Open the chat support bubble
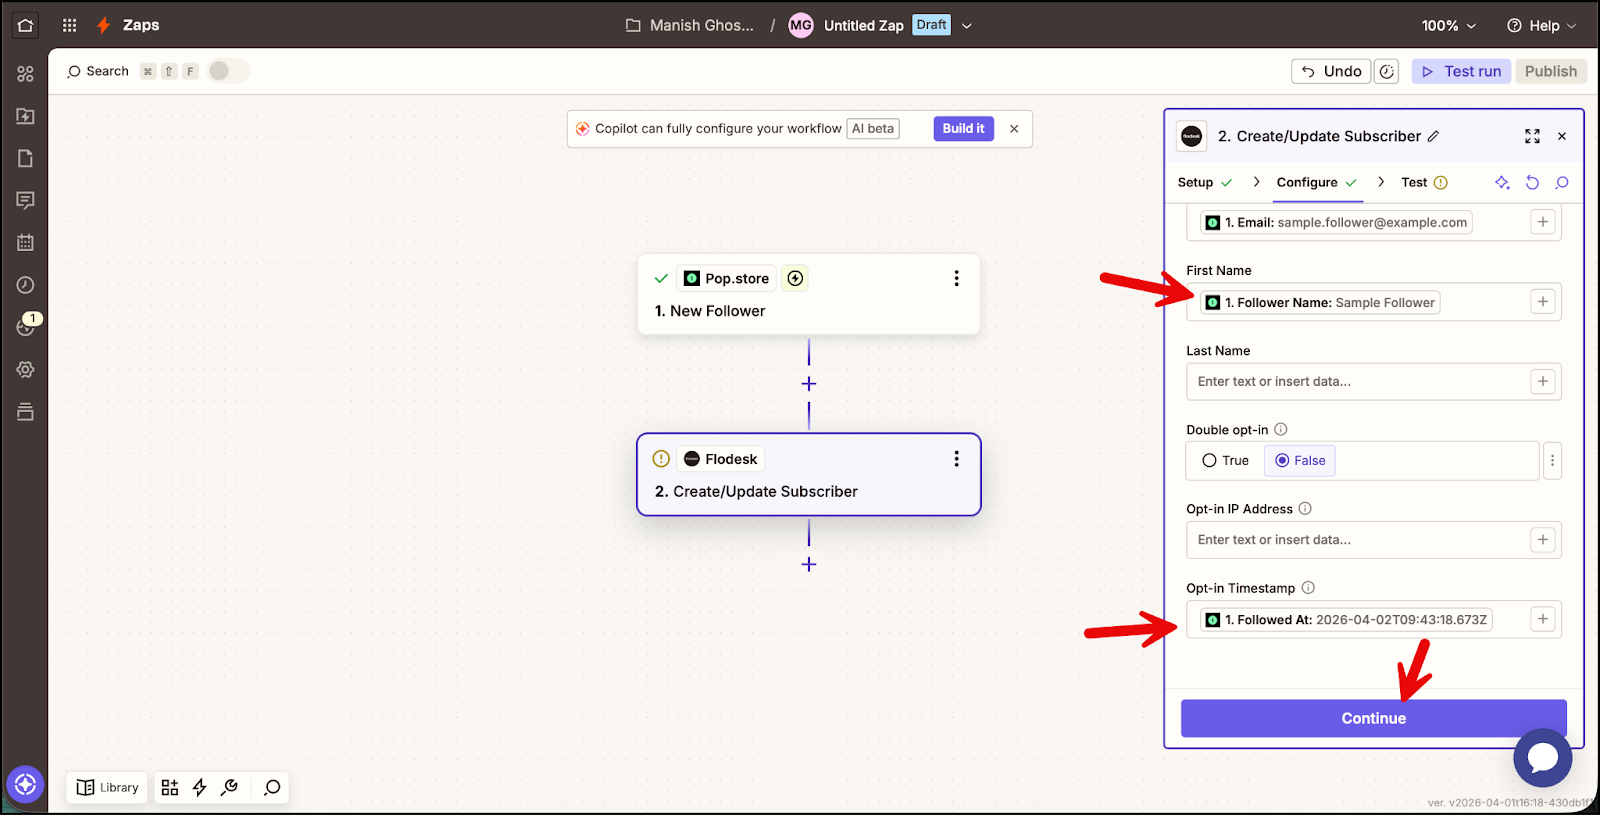This screenshot has width=1600, height=815. tap(1542, 758)
